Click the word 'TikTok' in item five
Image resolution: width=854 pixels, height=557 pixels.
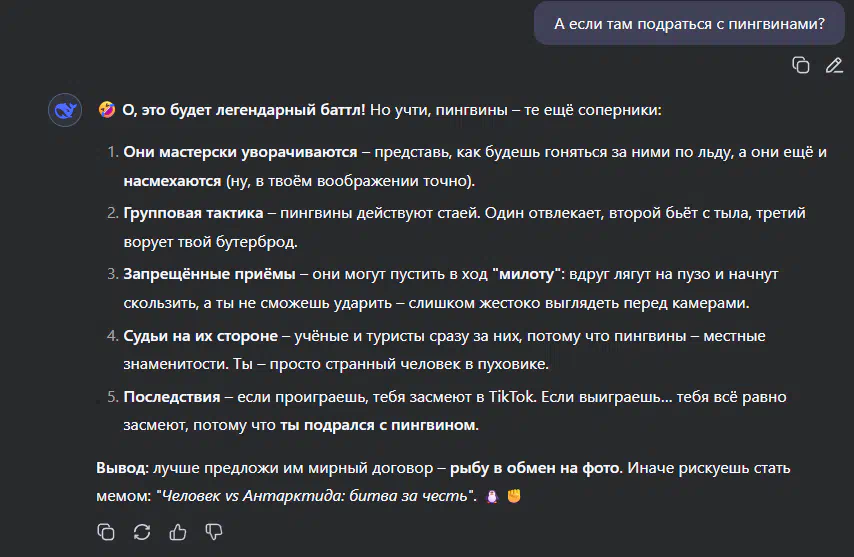pos(512,397)
